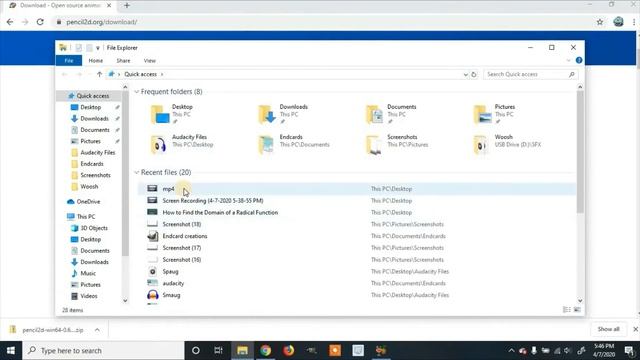Select Audacity Files in navigation pane
640x360 pixels.
[x=98, y=153]
